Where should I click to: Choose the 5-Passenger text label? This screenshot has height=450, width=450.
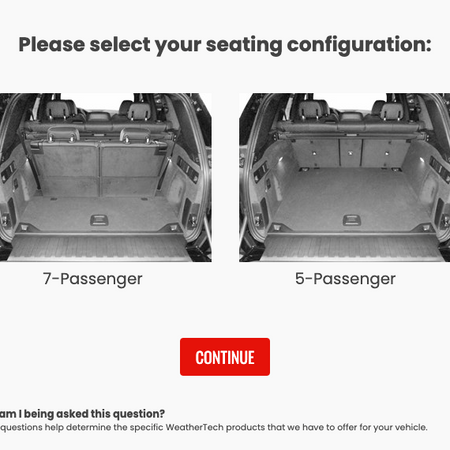pos(345,279)
